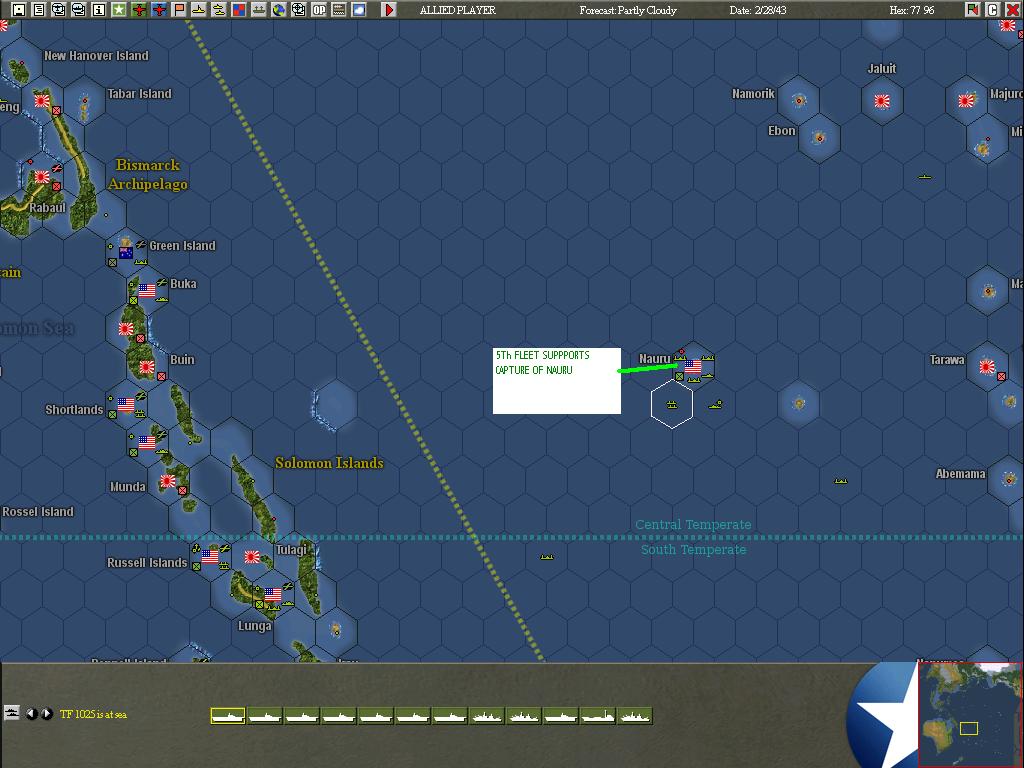Click the task force near South Temperate line

(x=547, y=557)
